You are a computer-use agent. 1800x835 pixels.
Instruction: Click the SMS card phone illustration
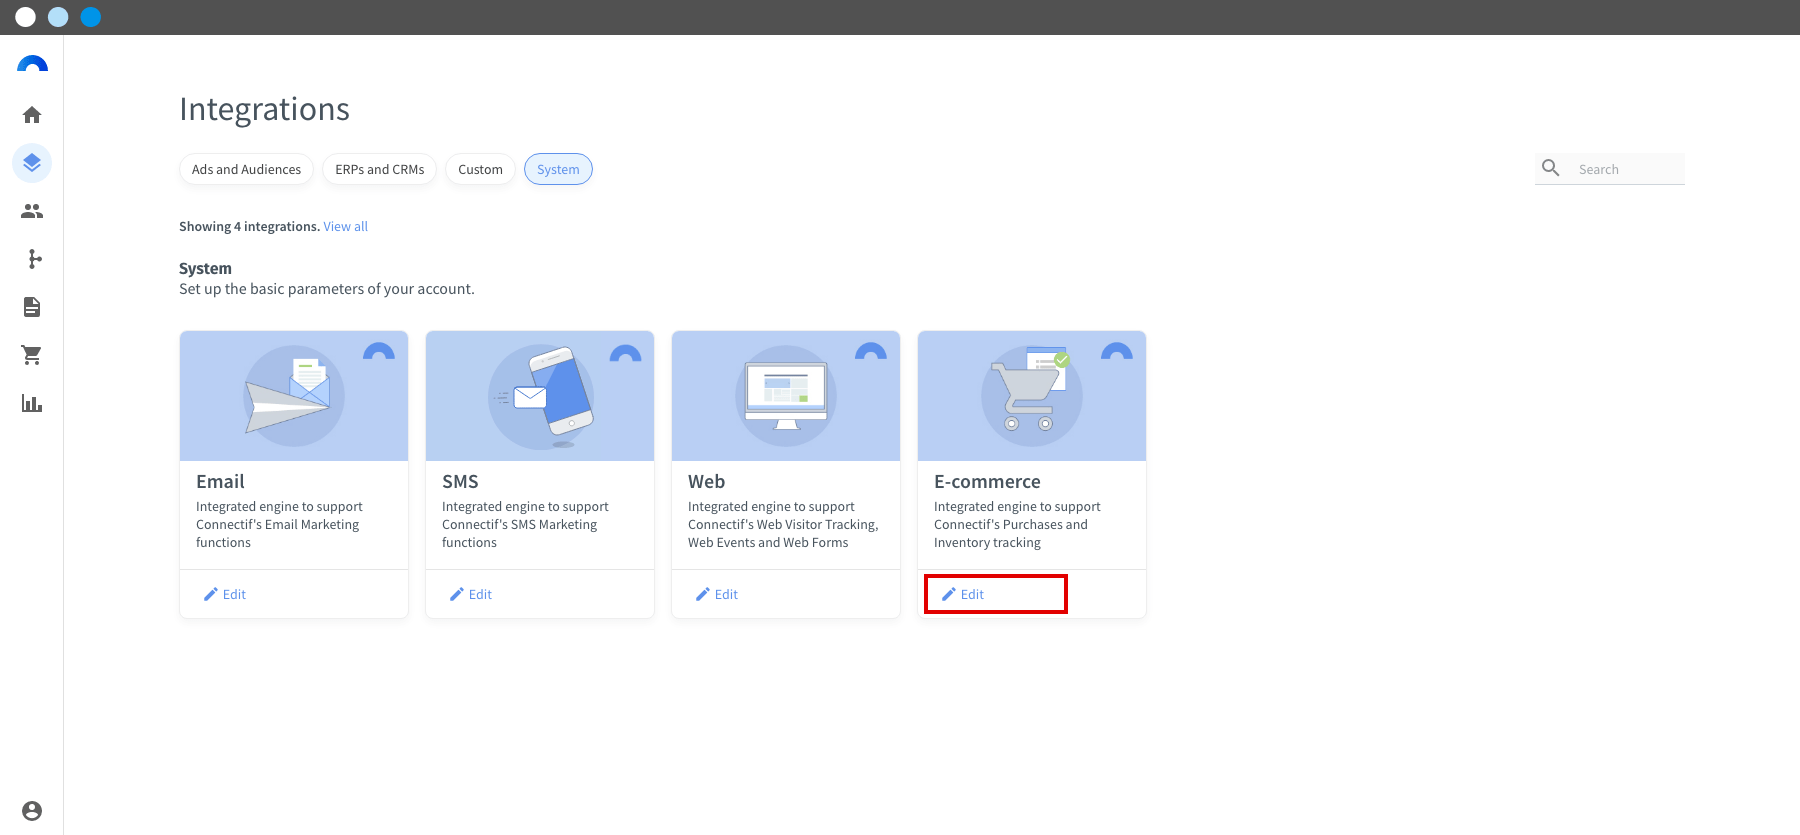pos(540,396)
